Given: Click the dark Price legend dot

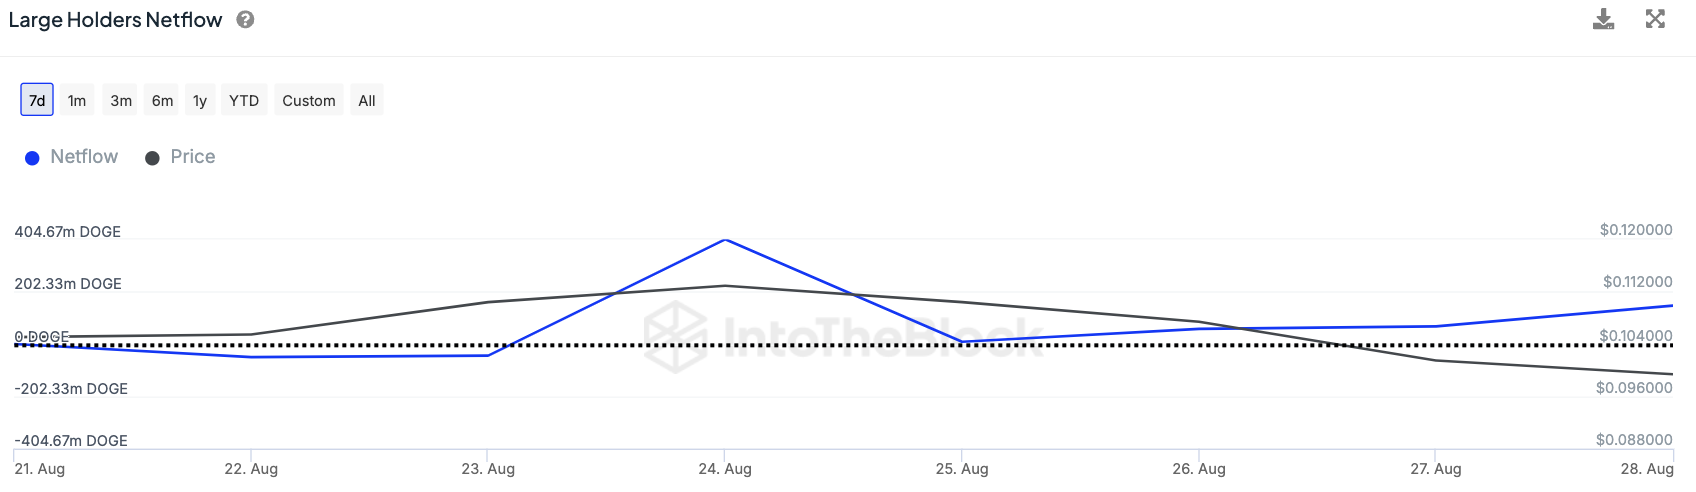Looking at the screenshot, I should coord(152,158).
